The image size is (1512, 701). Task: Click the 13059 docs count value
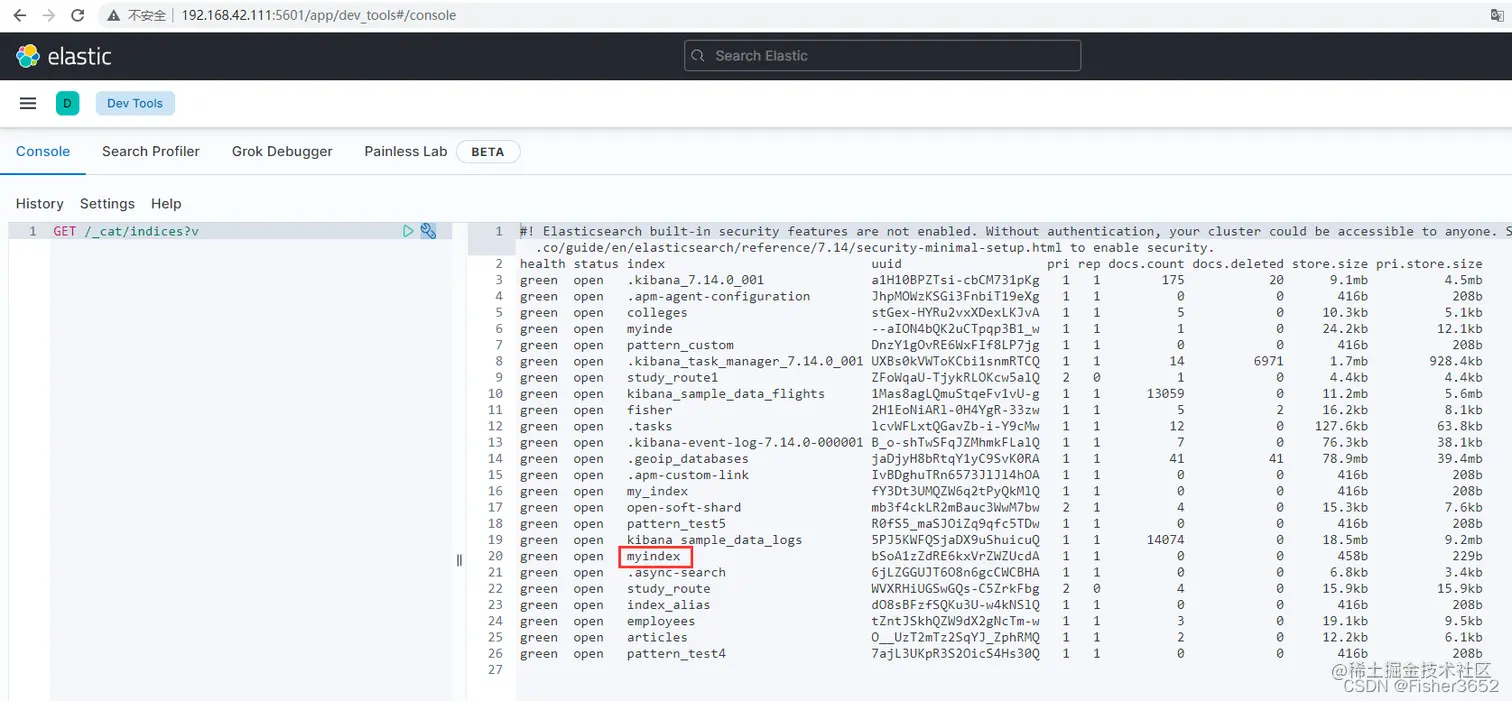click(x=1165, y=393)
